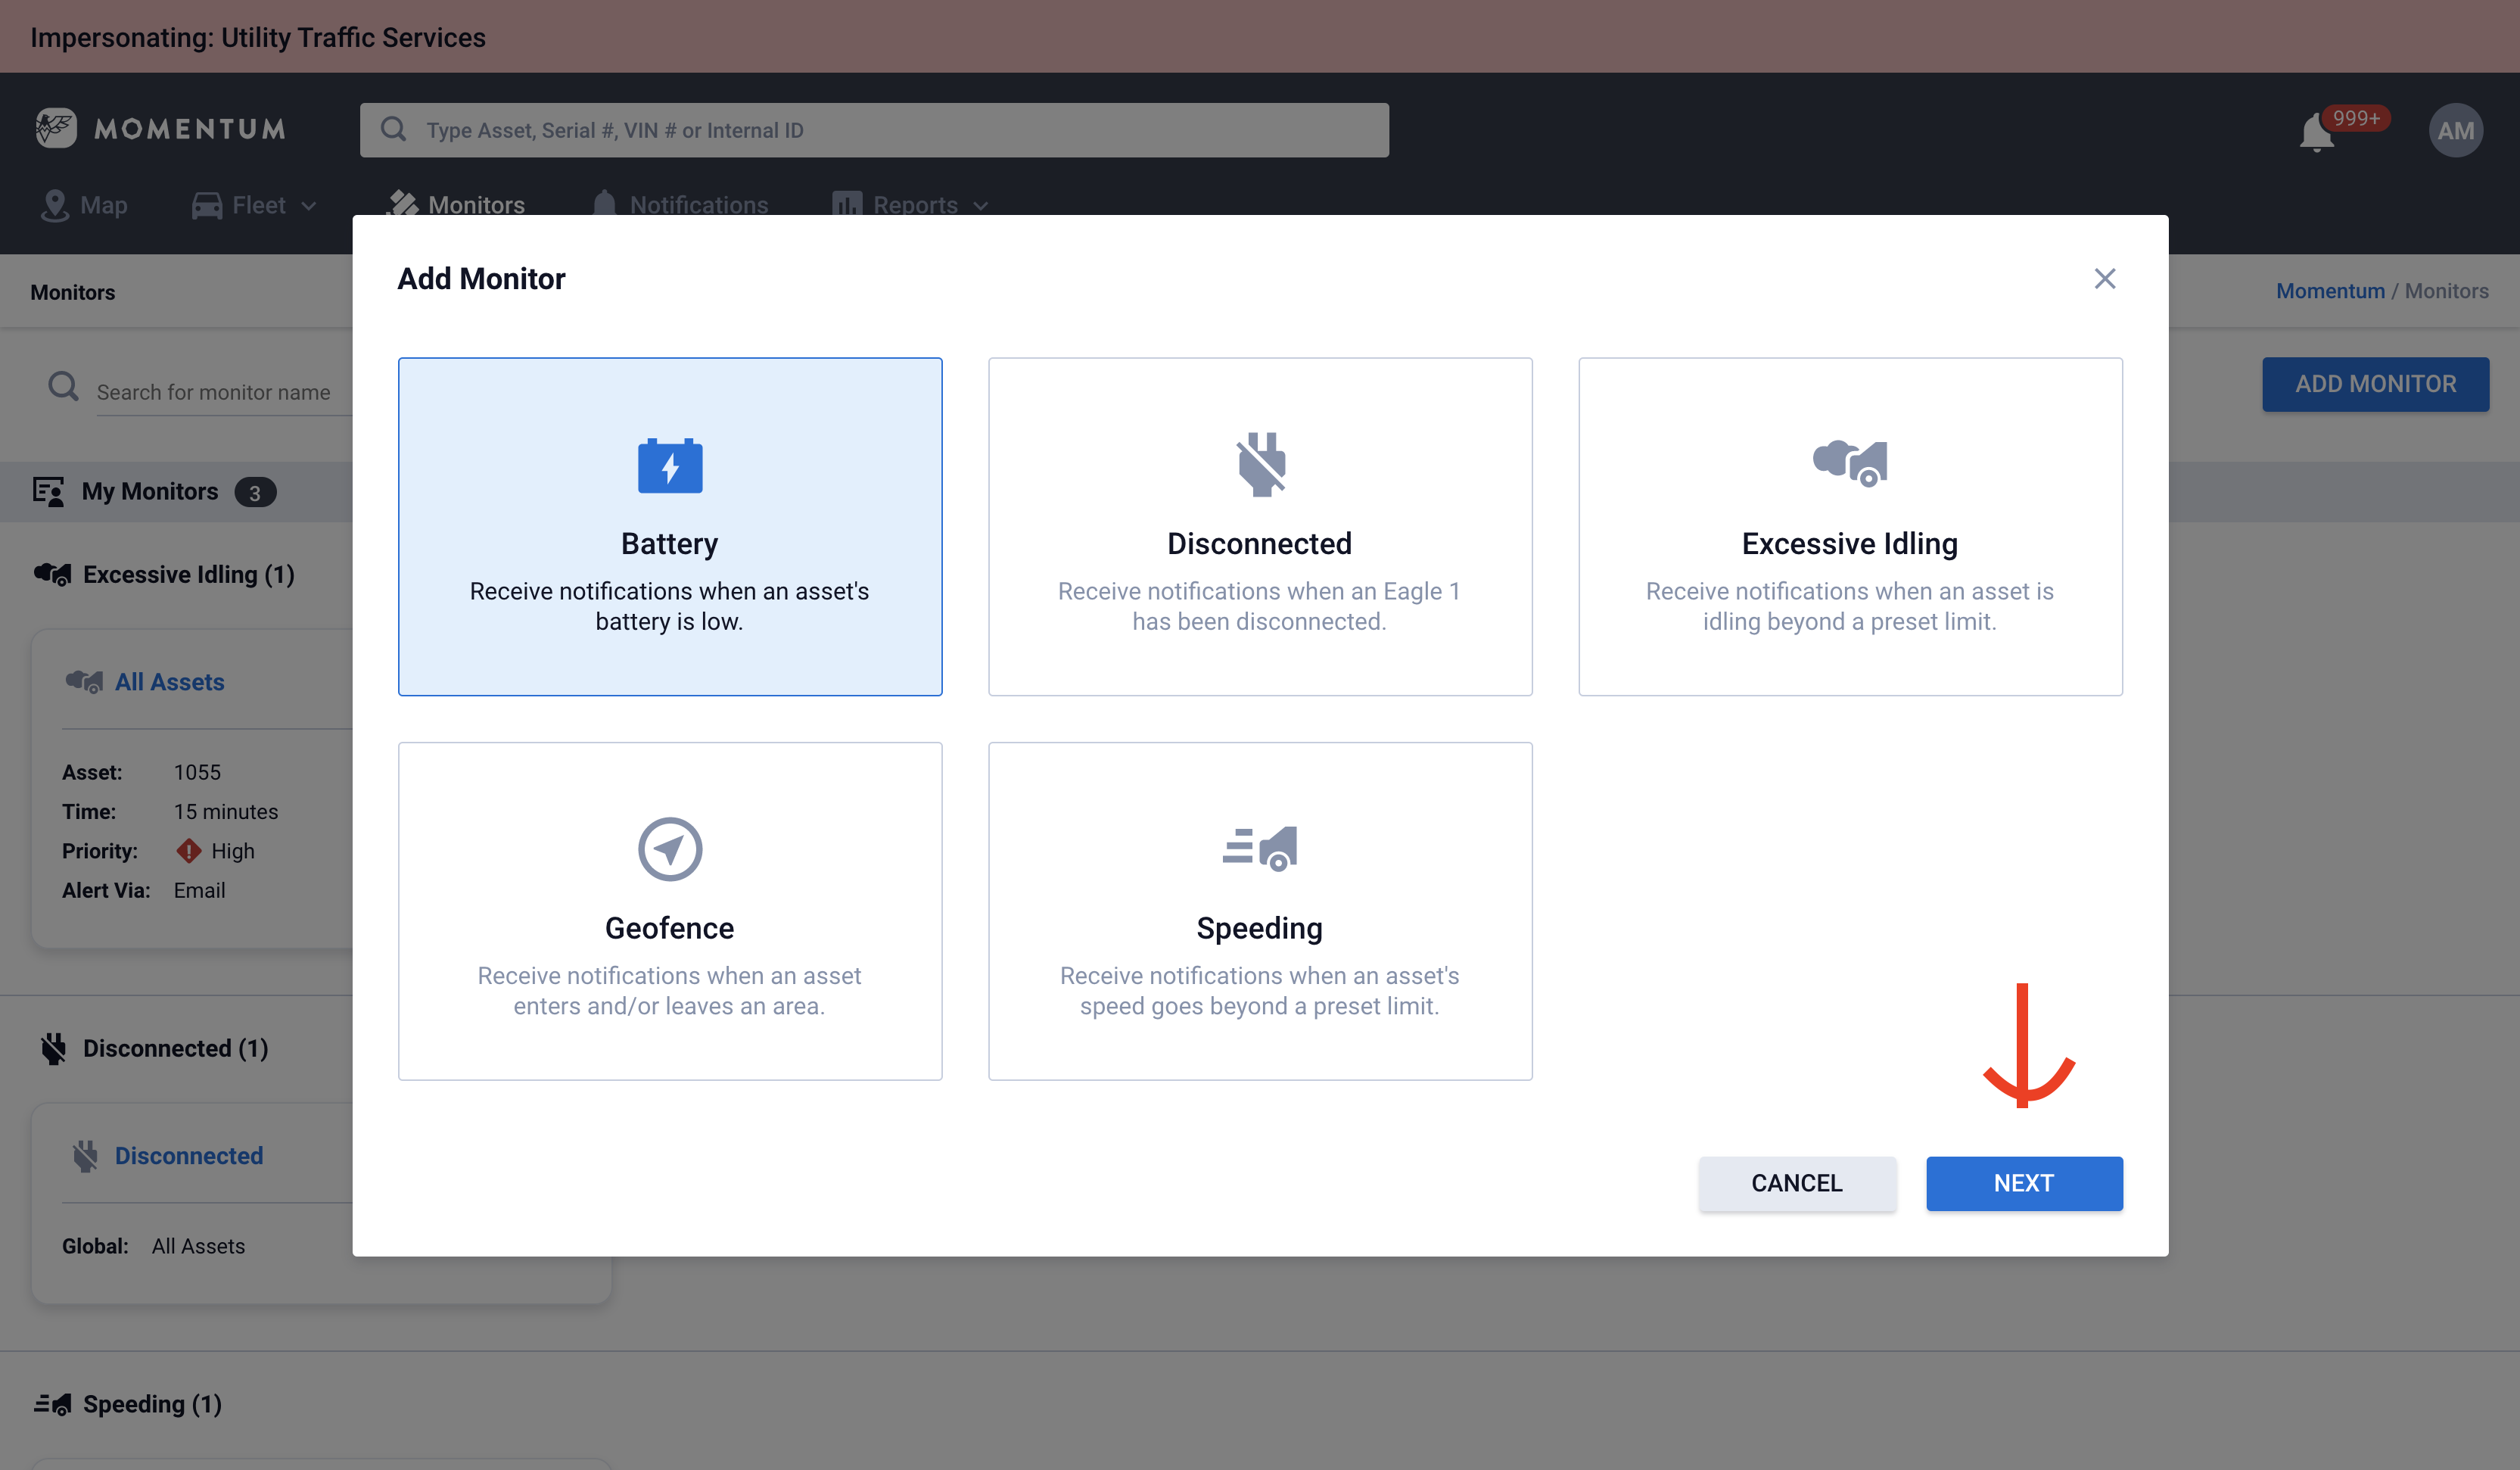
Task: Click the Geofence compass icon
Action: click(670, 849)
